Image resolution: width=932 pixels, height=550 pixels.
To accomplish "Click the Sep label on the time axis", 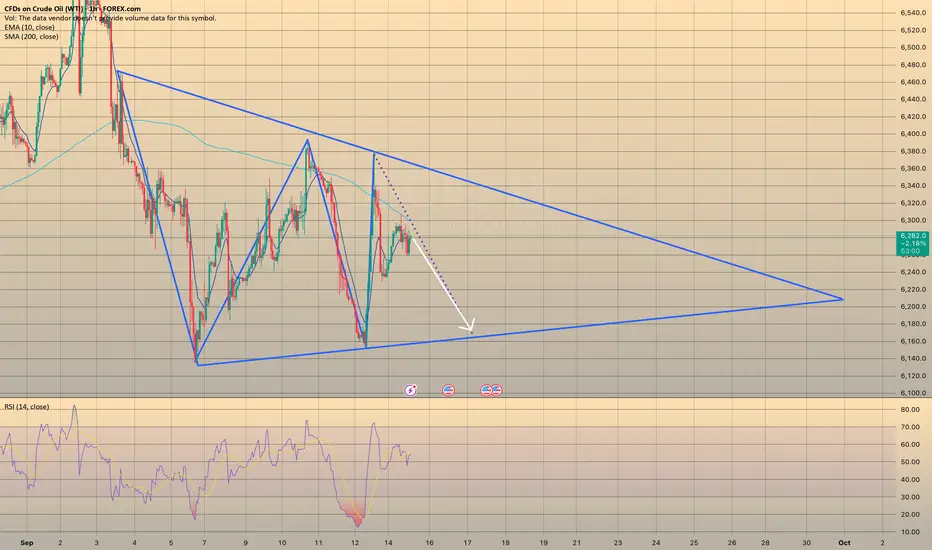I will tap(26, 543).
